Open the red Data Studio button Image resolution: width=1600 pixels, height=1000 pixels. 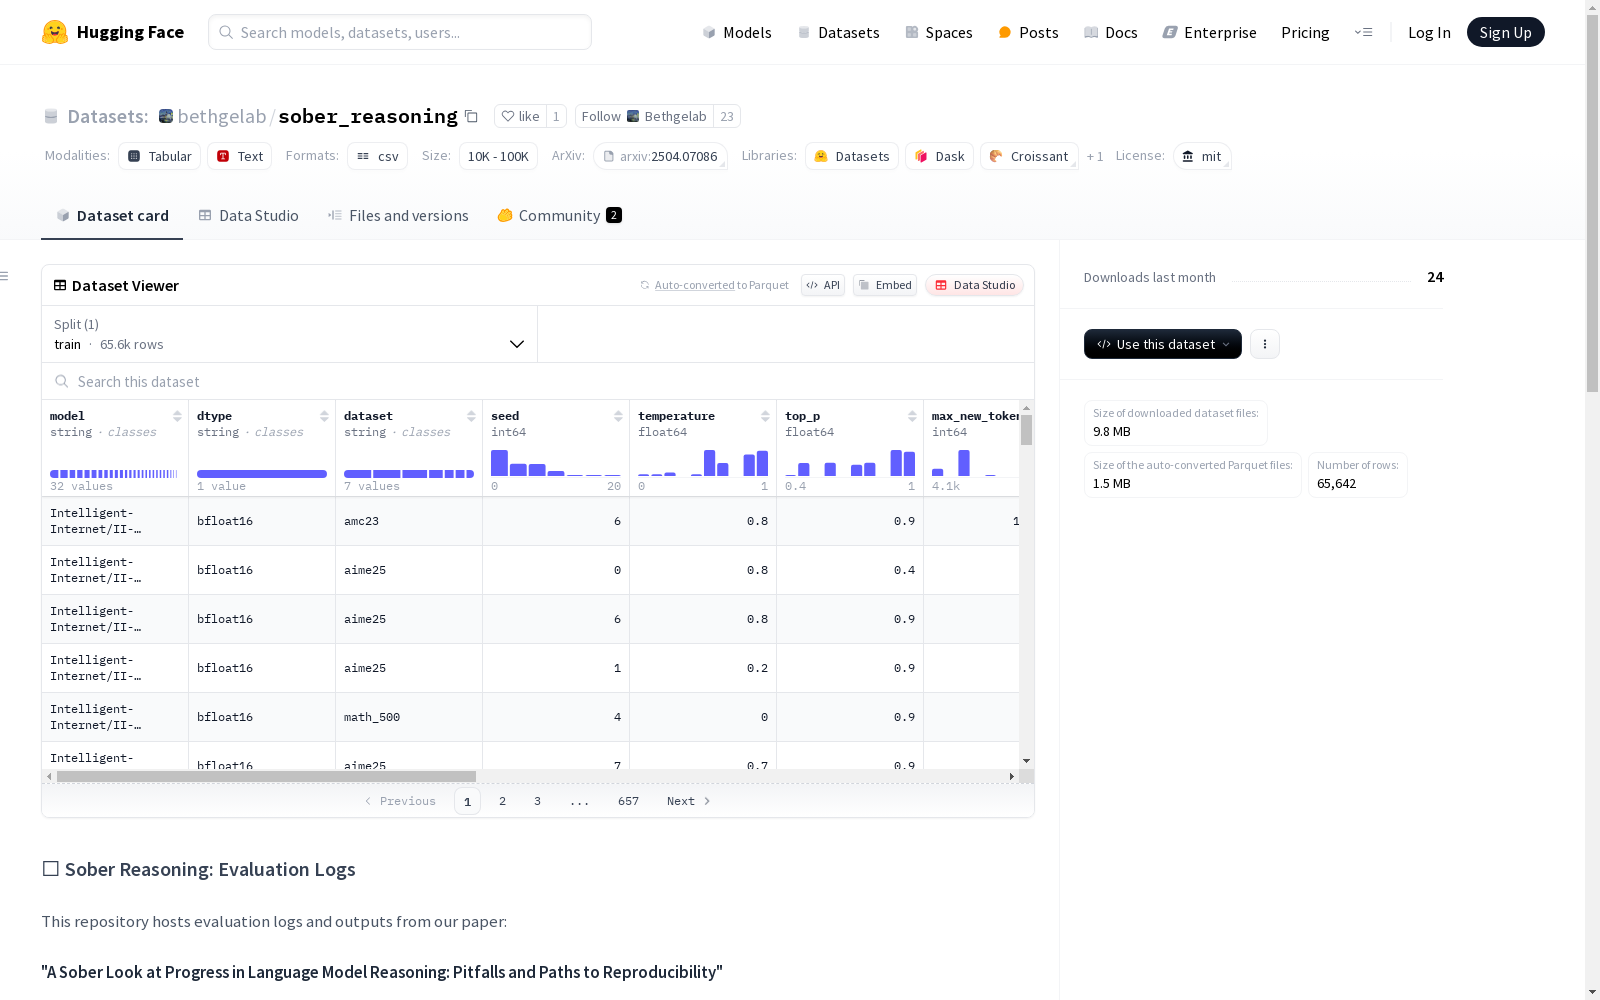[975, 285]
